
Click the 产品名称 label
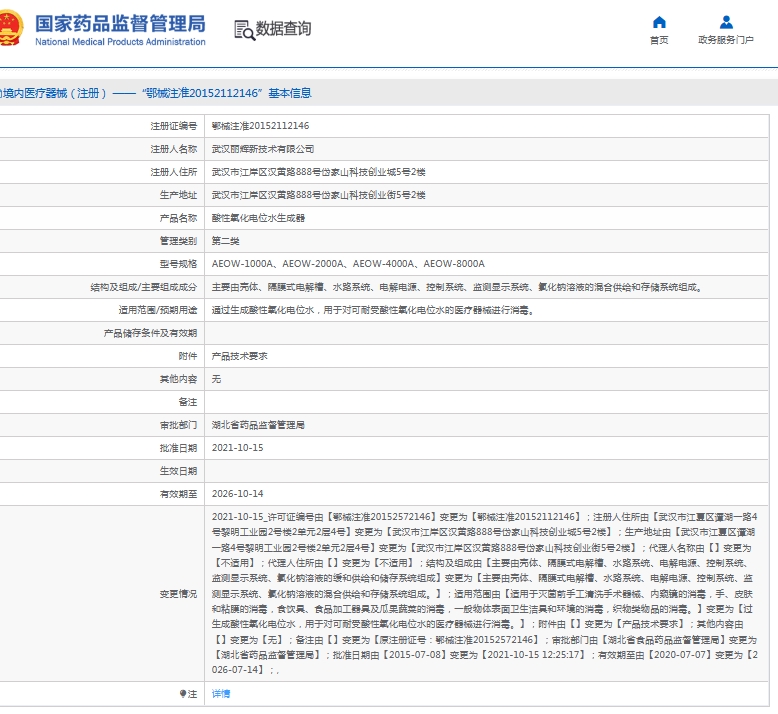click(x=178, y=218)
